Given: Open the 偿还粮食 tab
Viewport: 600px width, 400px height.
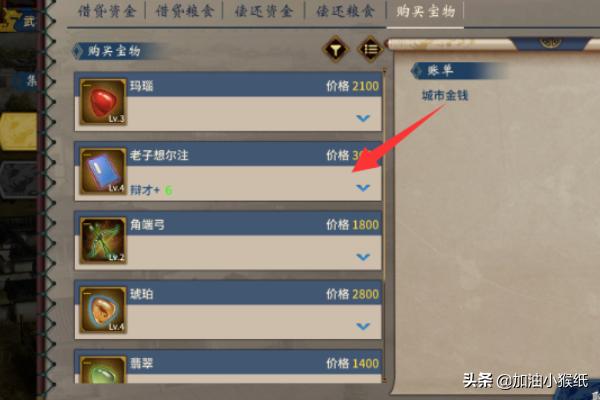Looking at the screenshot, I should point(345,11).
